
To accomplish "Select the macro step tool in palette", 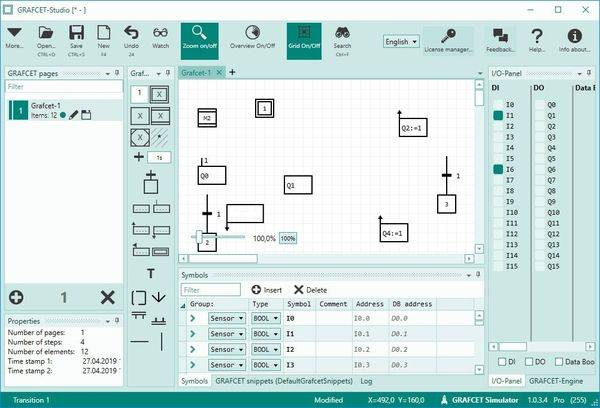I will pyautogui.click(x=160, y=116).
